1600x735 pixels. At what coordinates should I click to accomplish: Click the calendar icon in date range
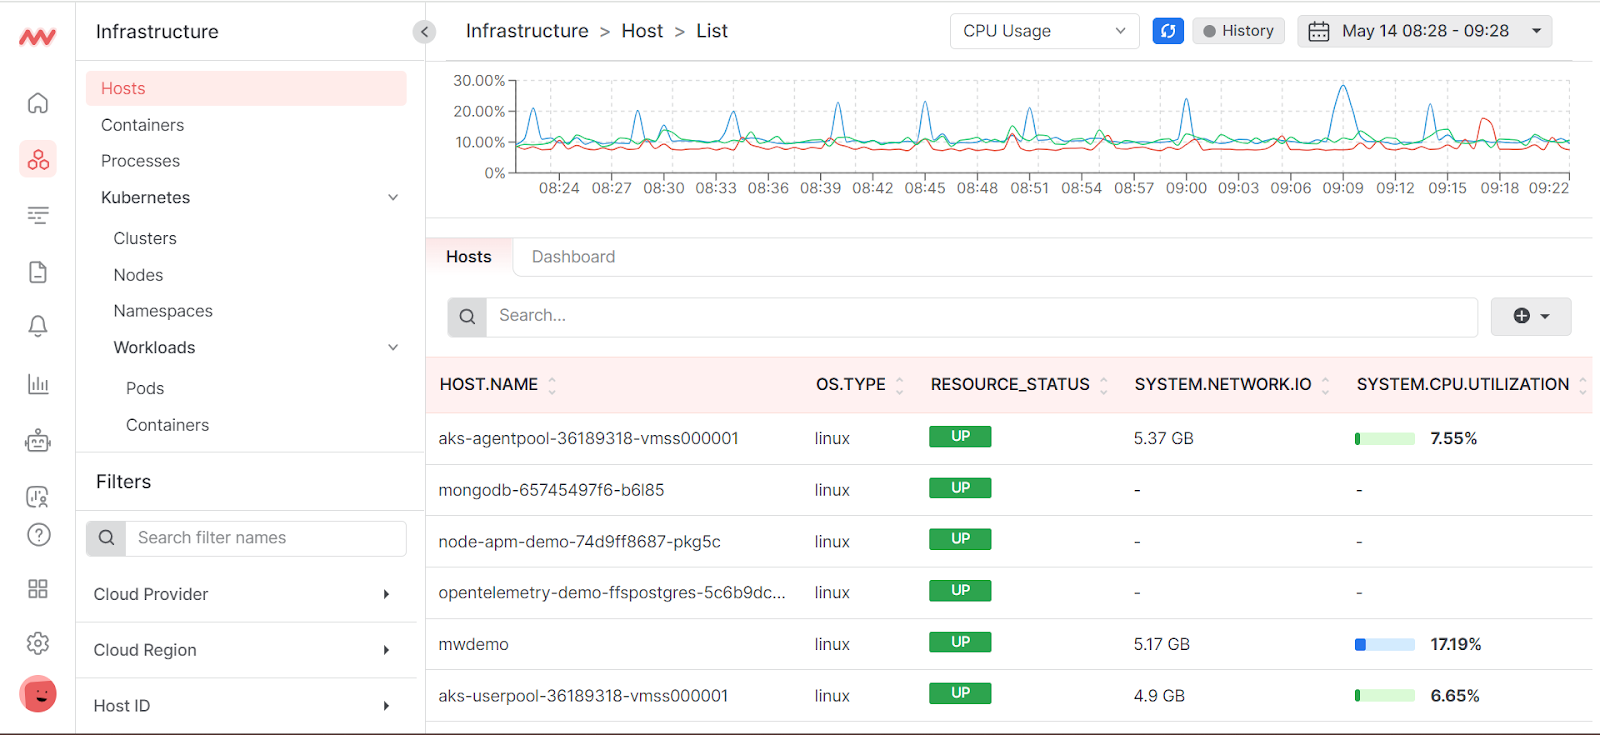(1319, 31)
